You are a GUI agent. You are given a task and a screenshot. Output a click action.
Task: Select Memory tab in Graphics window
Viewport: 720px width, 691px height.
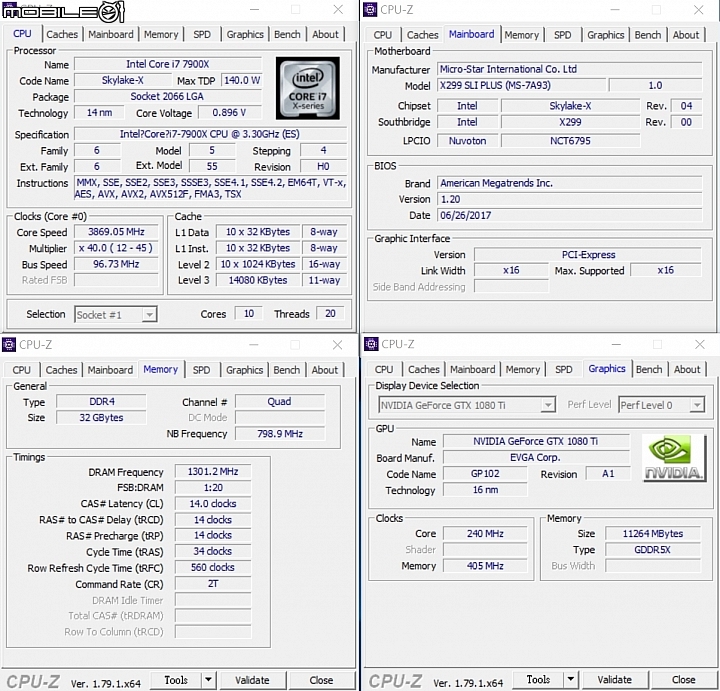pyautogui.click(x=523, y=370)
